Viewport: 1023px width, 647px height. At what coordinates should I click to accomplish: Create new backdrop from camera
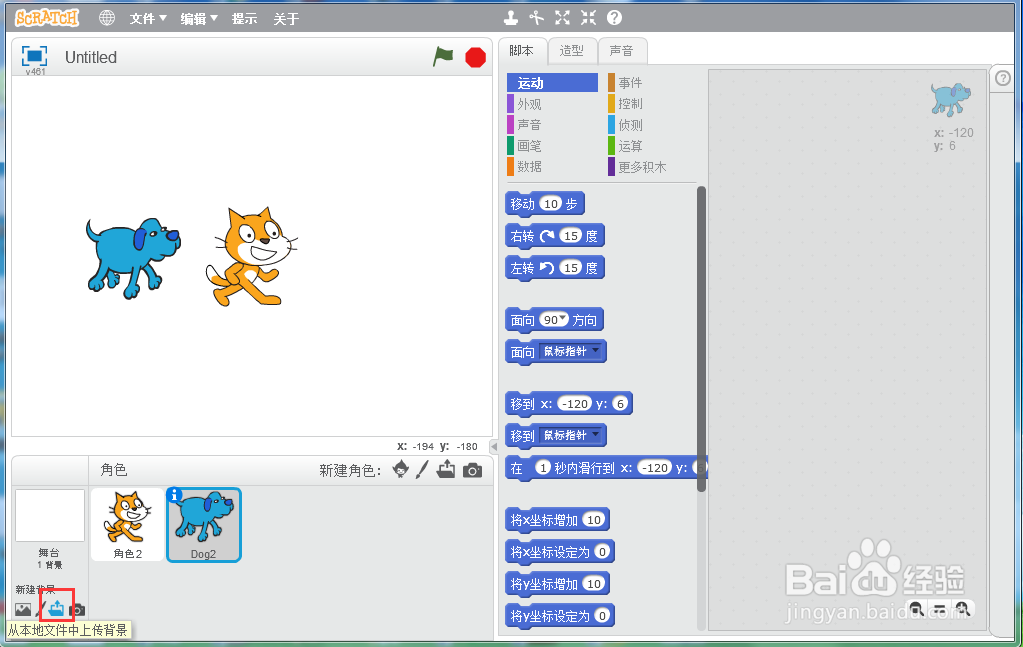78,610
